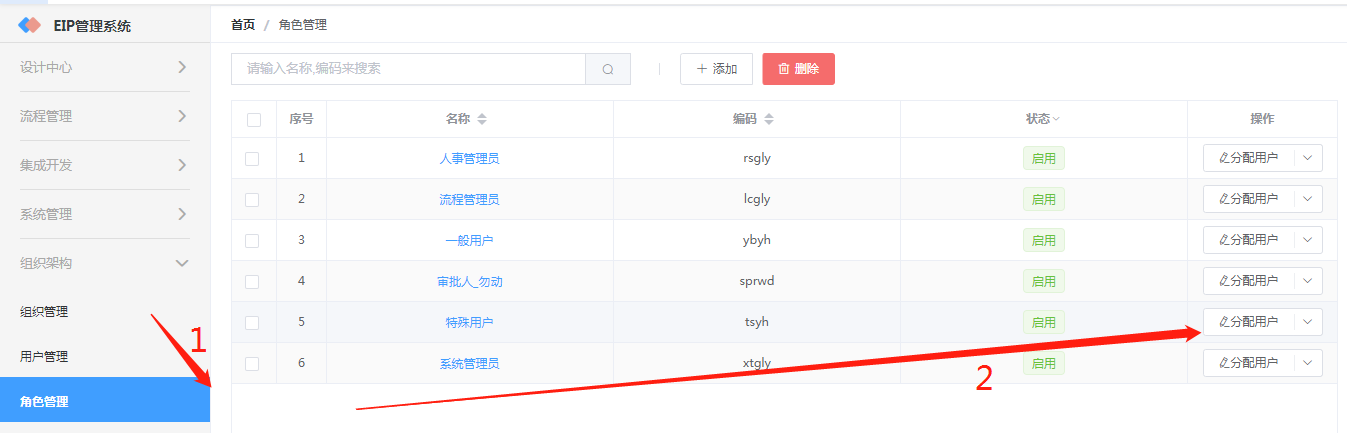Open action dropdown arrow for 一般用户 row
Image resolution: width=1347 pixels, height=433 pixels.
tap(1308, 240)
